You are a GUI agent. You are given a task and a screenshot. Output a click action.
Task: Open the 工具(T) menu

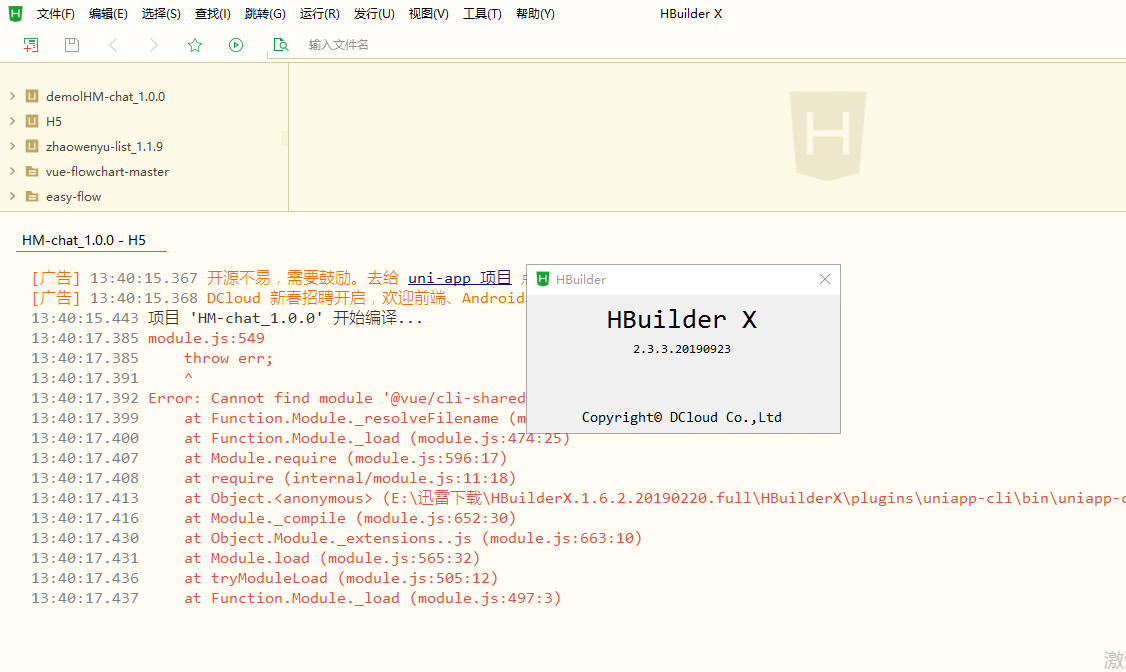click(x=482, y=14)
